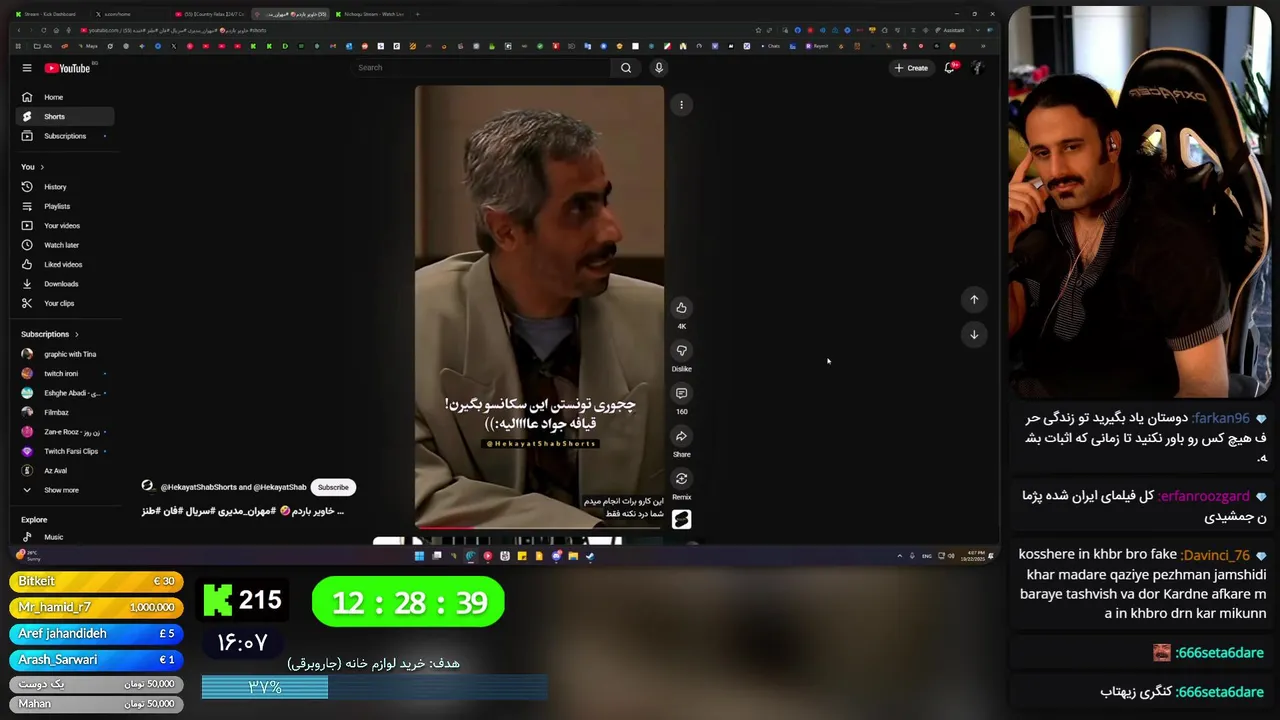Switch to Country Relax 24/7 tab
This screenshot has width=1280, height=720.
[x=210, y=14]
